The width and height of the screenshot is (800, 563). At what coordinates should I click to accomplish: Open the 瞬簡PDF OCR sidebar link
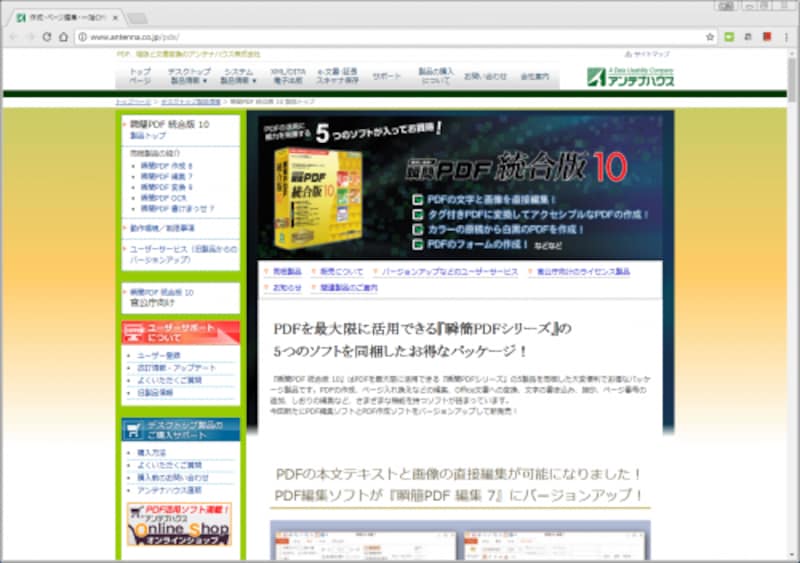pyautogui.click(x=163, y=198)
